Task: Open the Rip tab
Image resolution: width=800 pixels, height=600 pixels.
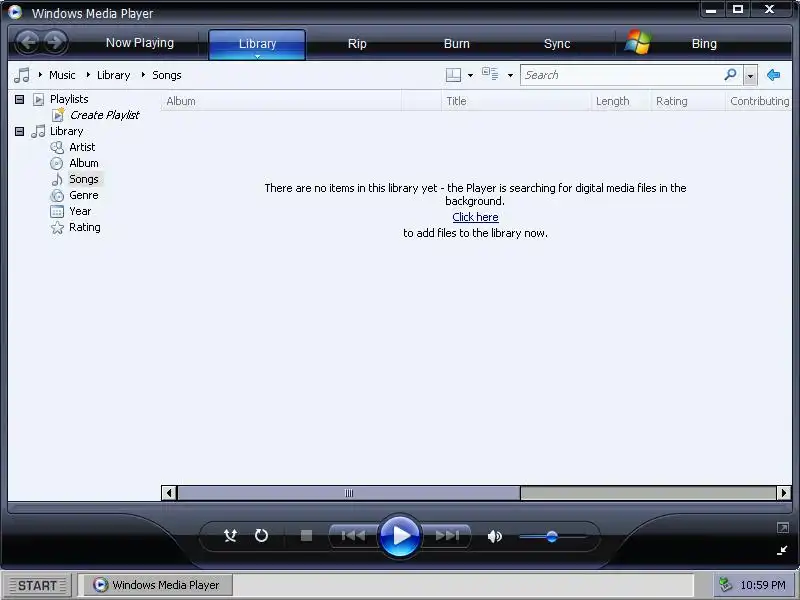Action: tap(357, 44)
